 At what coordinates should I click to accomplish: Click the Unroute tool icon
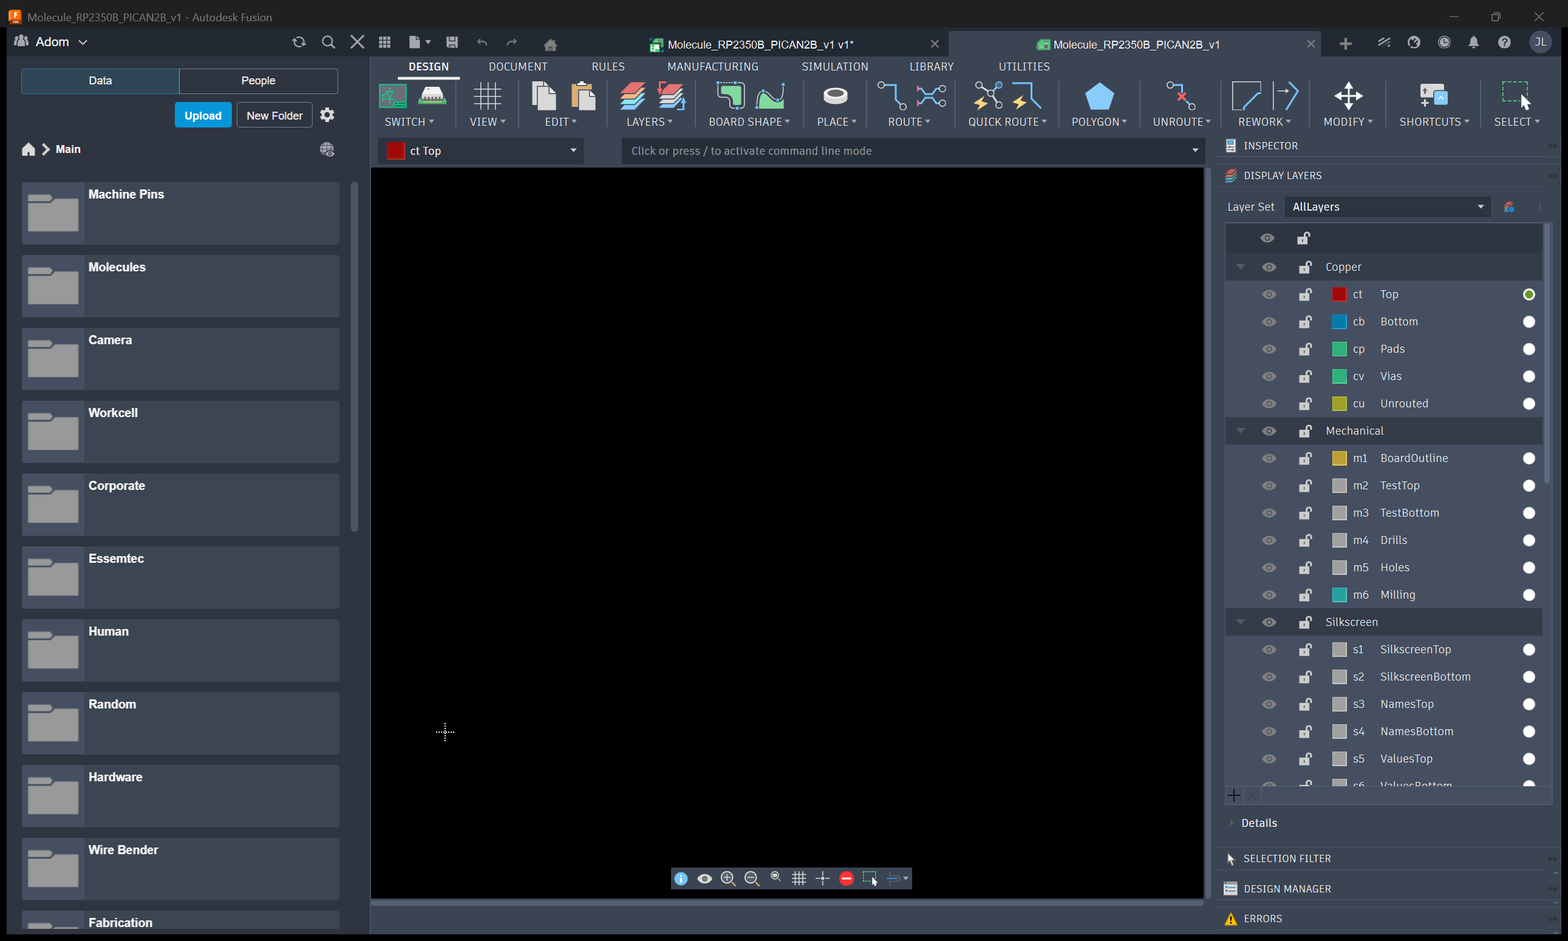point(1181,96)
